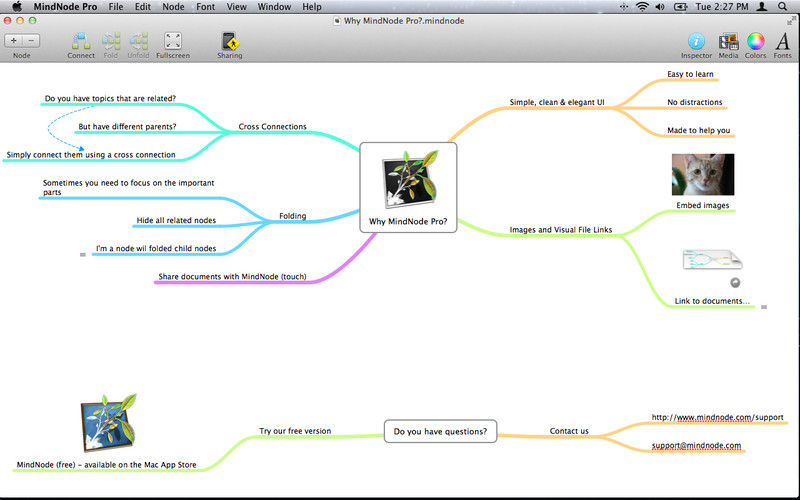Viewport: 800px width, 500px height.
Task: Select the 'Do you have questions?' node
Action: click(x=440, y=431)
